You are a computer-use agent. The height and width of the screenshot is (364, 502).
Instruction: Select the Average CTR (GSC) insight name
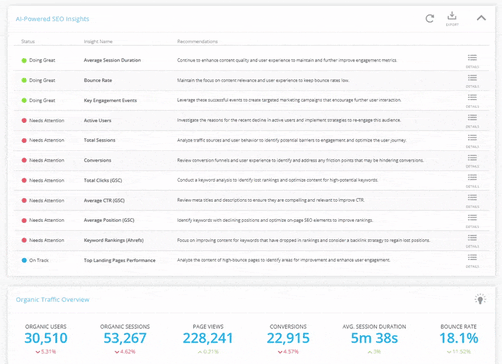pyautogui.click(x=104, y=200)
